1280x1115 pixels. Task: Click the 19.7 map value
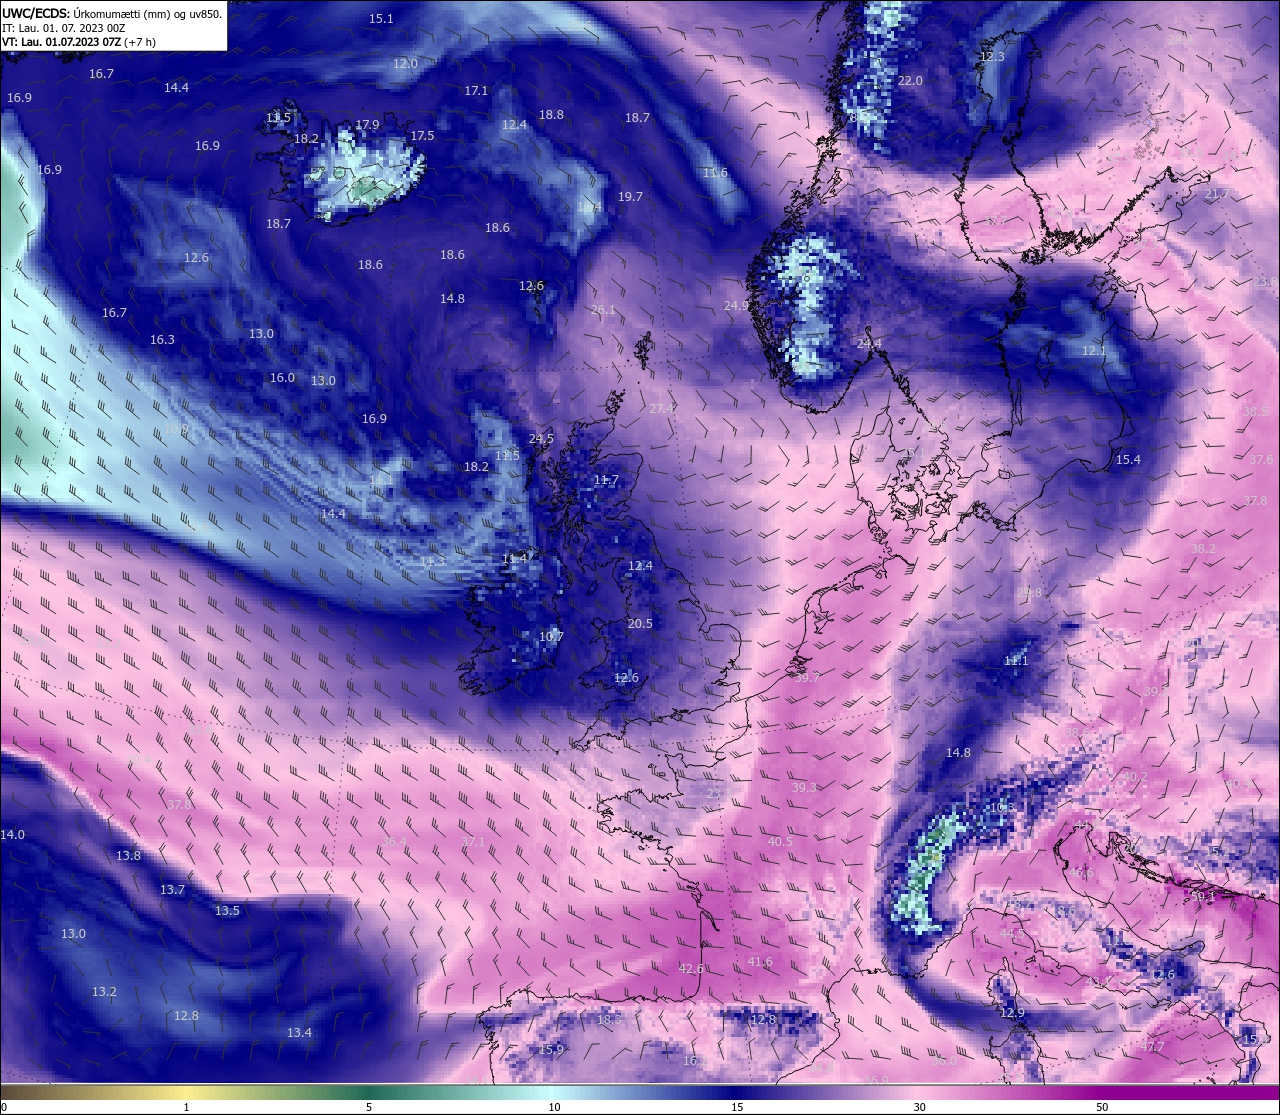coord(630,197)
